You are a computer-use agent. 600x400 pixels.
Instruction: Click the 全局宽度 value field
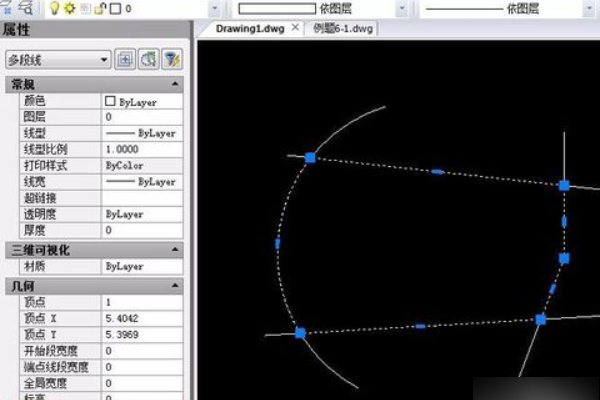(x=142, y=383)
